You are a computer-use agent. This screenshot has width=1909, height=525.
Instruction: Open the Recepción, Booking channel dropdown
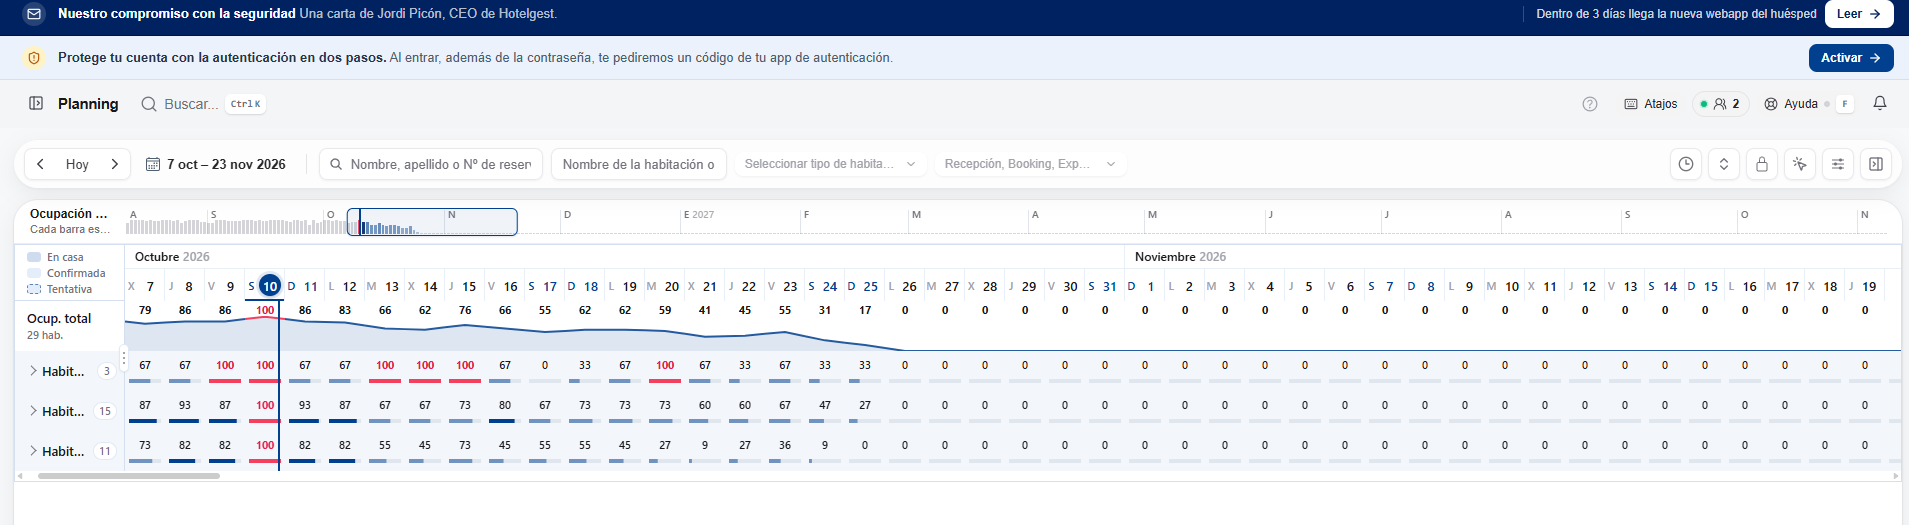[1030, 164]
